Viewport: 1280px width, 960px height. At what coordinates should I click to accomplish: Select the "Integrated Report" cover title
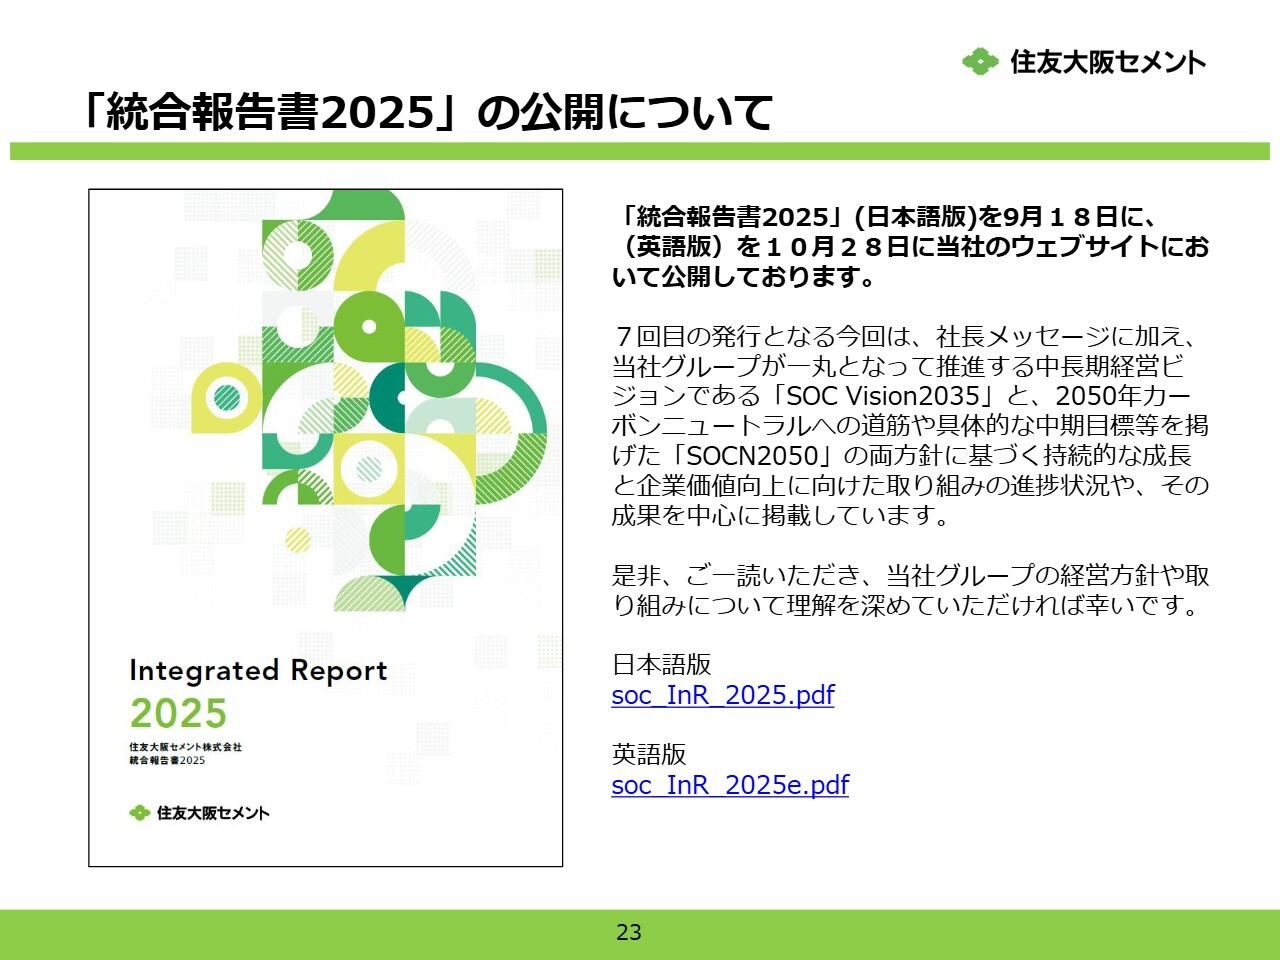[x=258, y=670]
